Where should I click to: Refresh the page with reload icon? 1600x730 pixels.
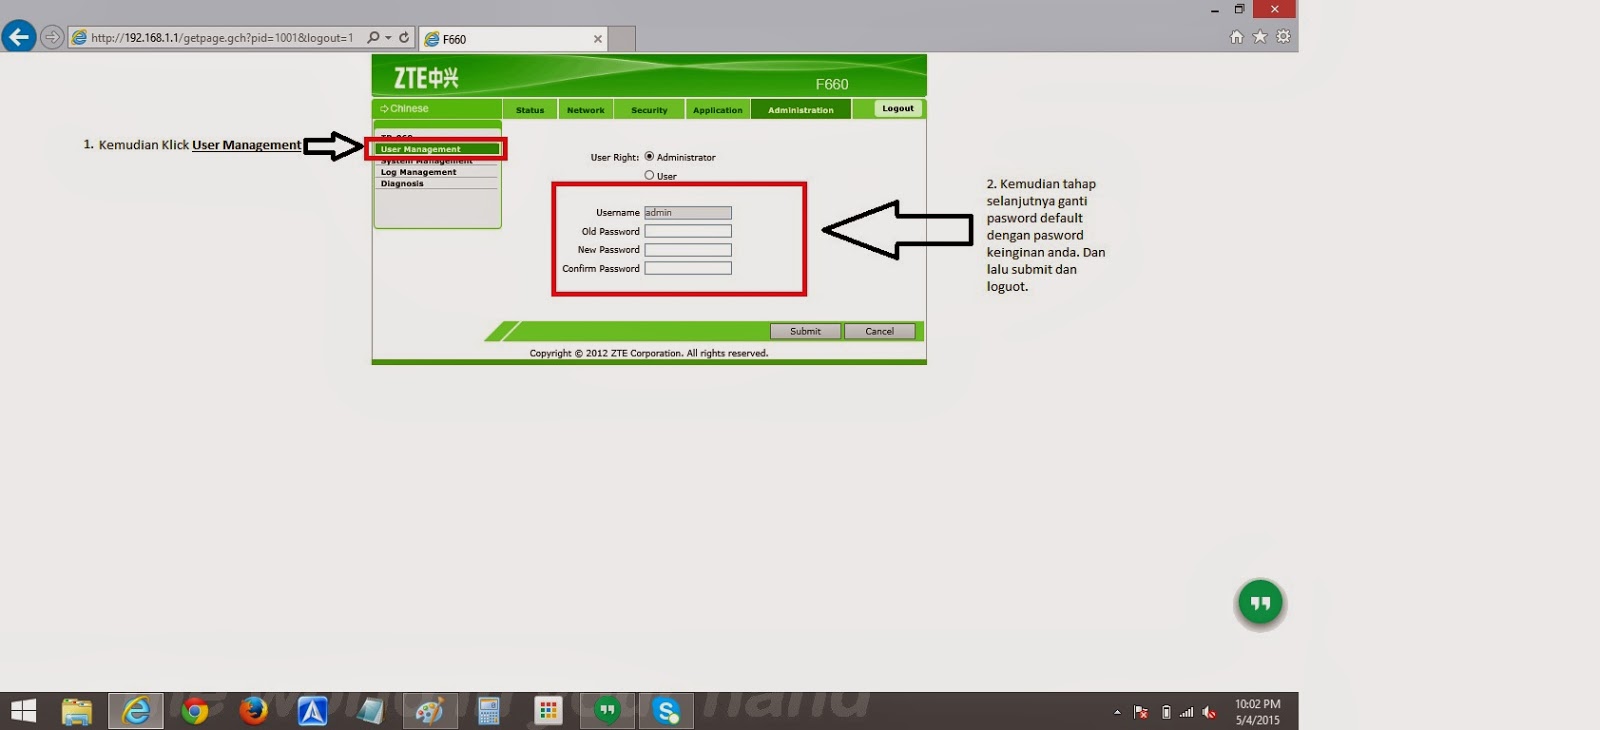click(x=404, y=38)
